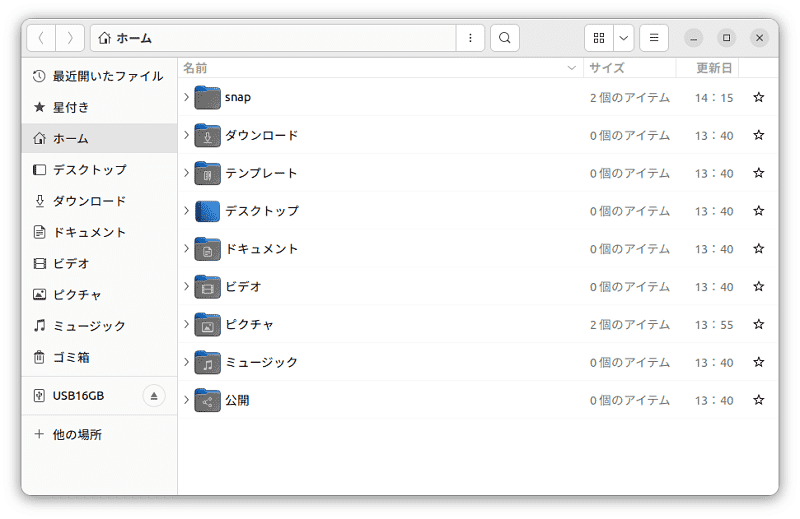Expand the デスクトップ folder row

(186, 210)
